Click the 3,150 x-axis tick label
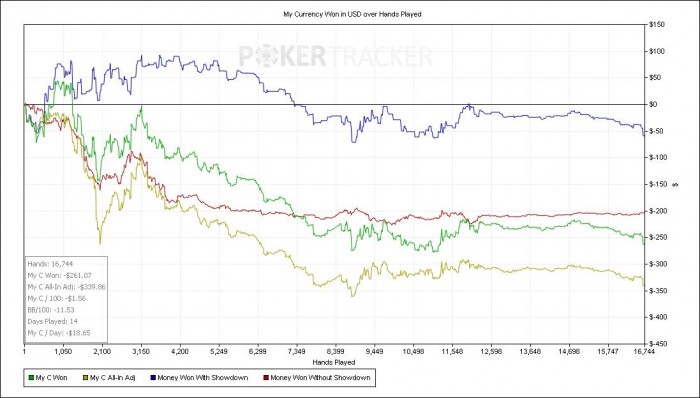Image resolution: width=700 pixels, height=398 pixels. (141, 352)
